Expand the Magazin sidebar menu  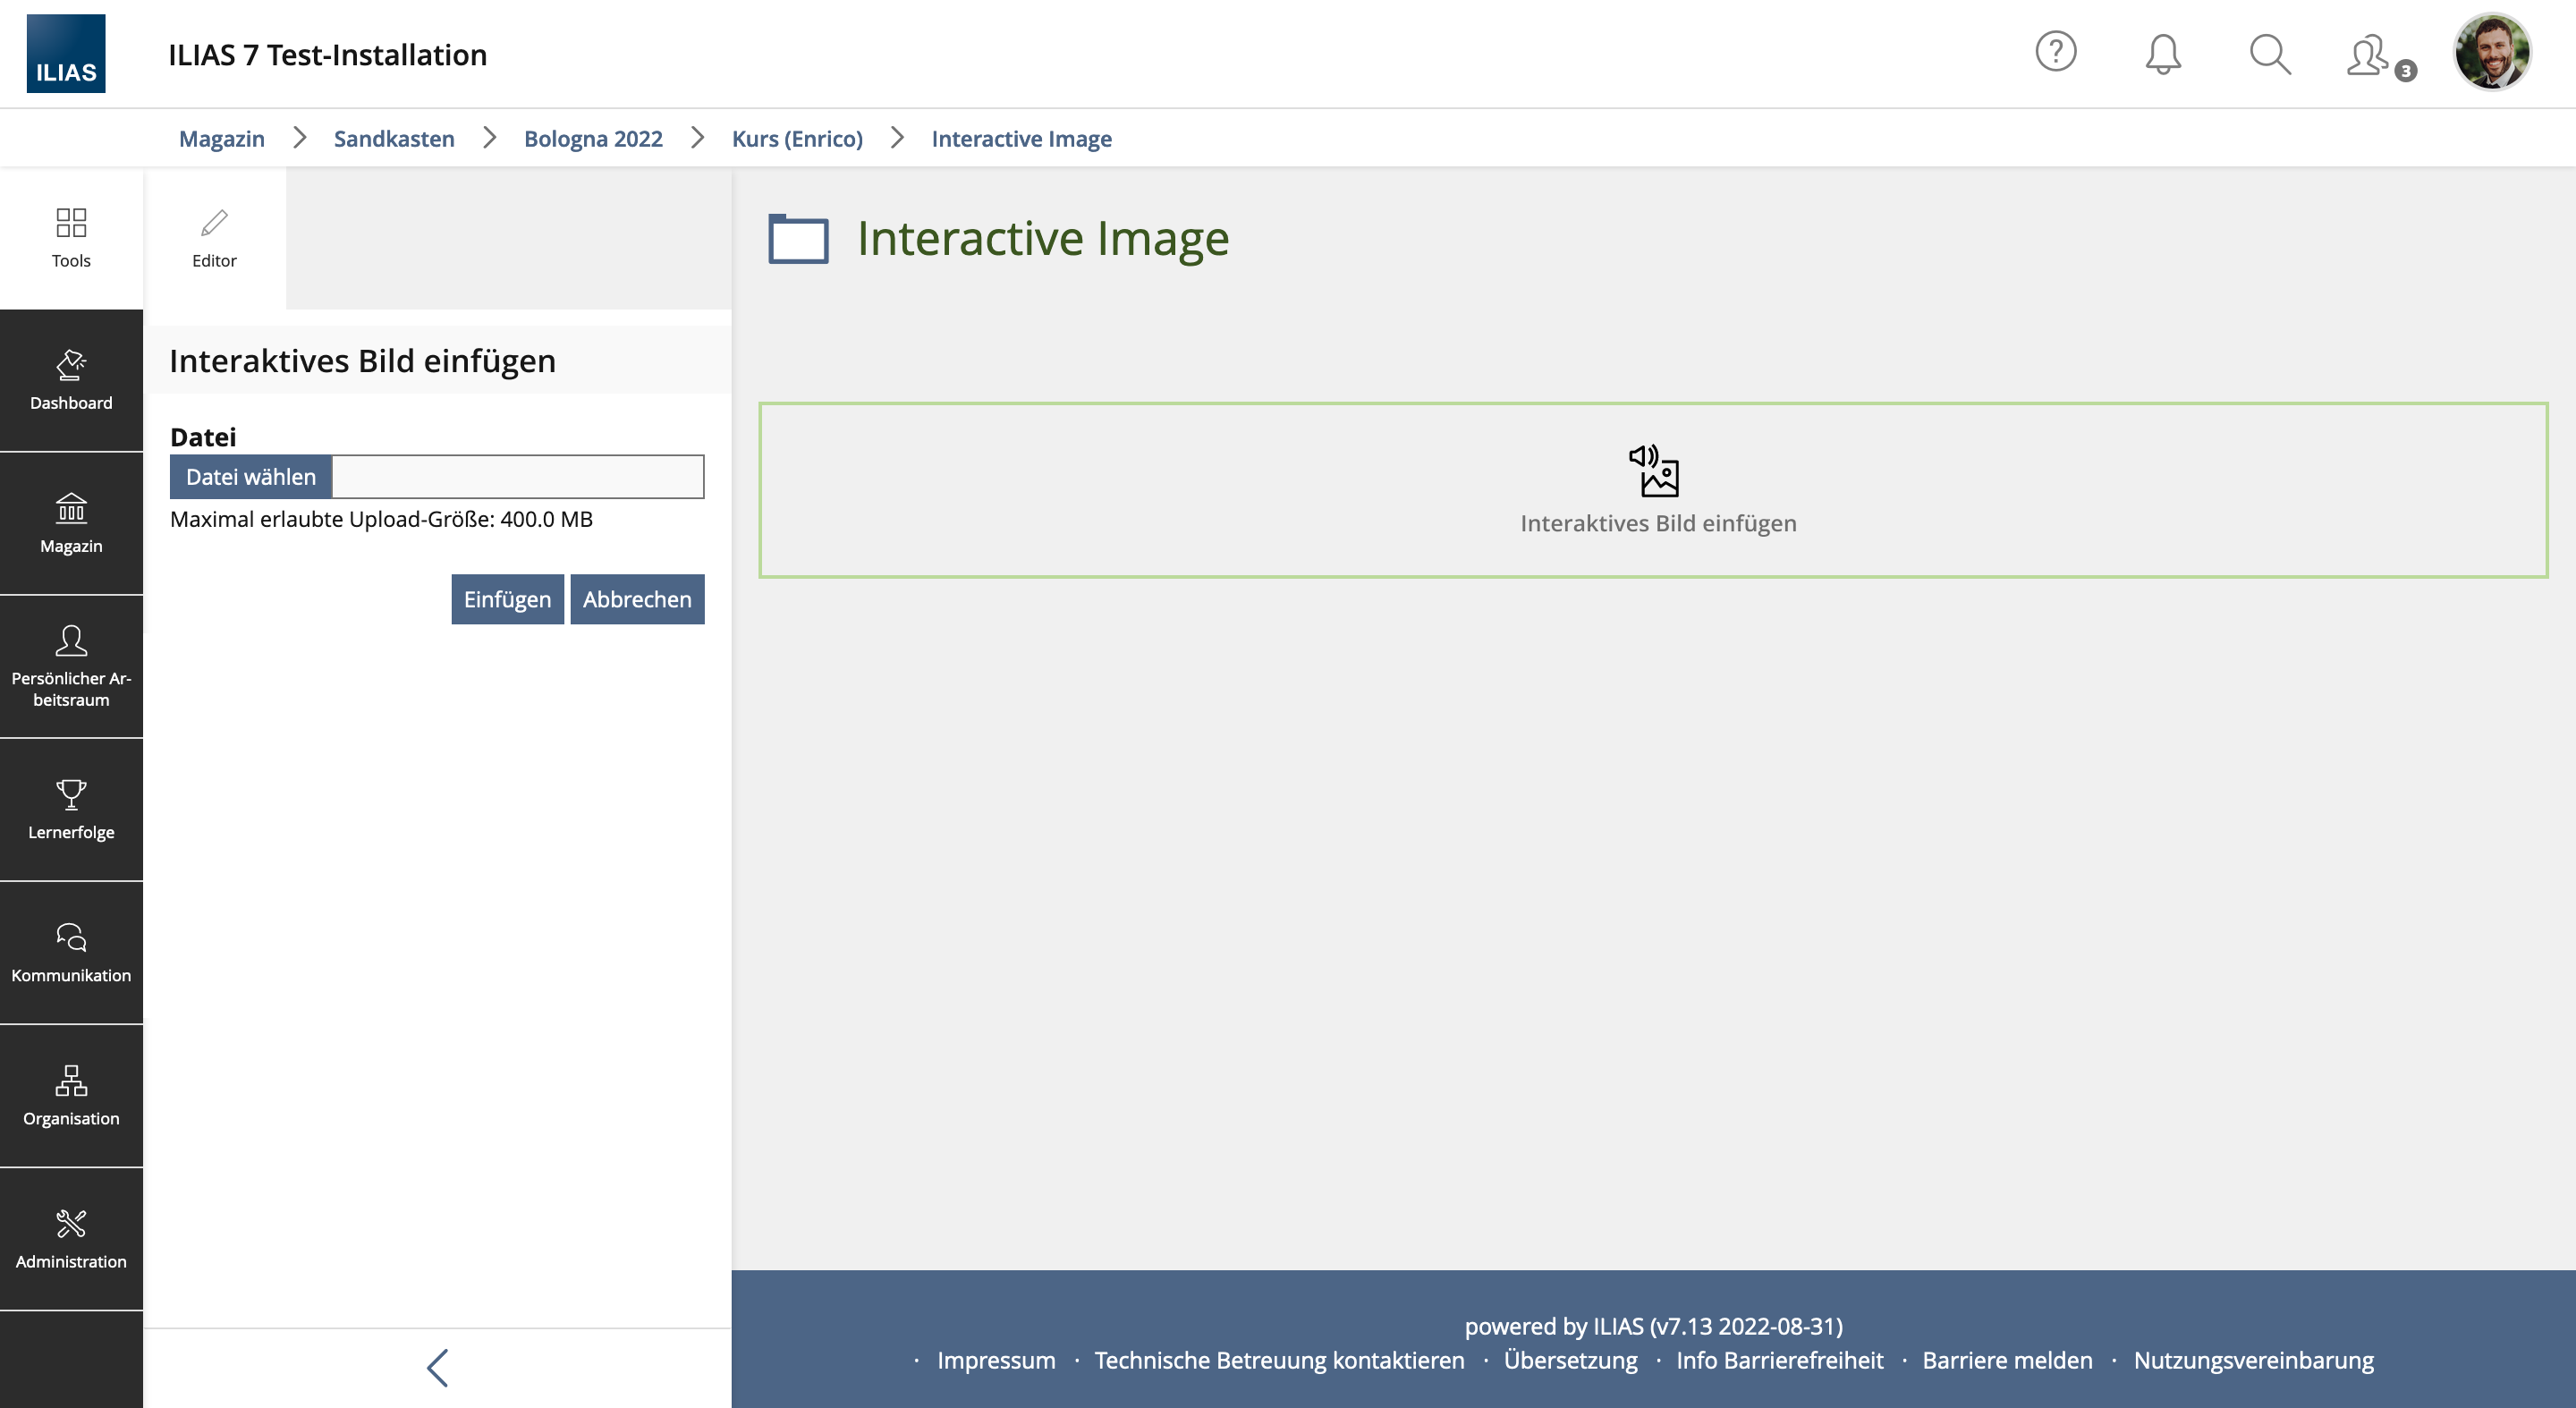[x=71, y=524]
